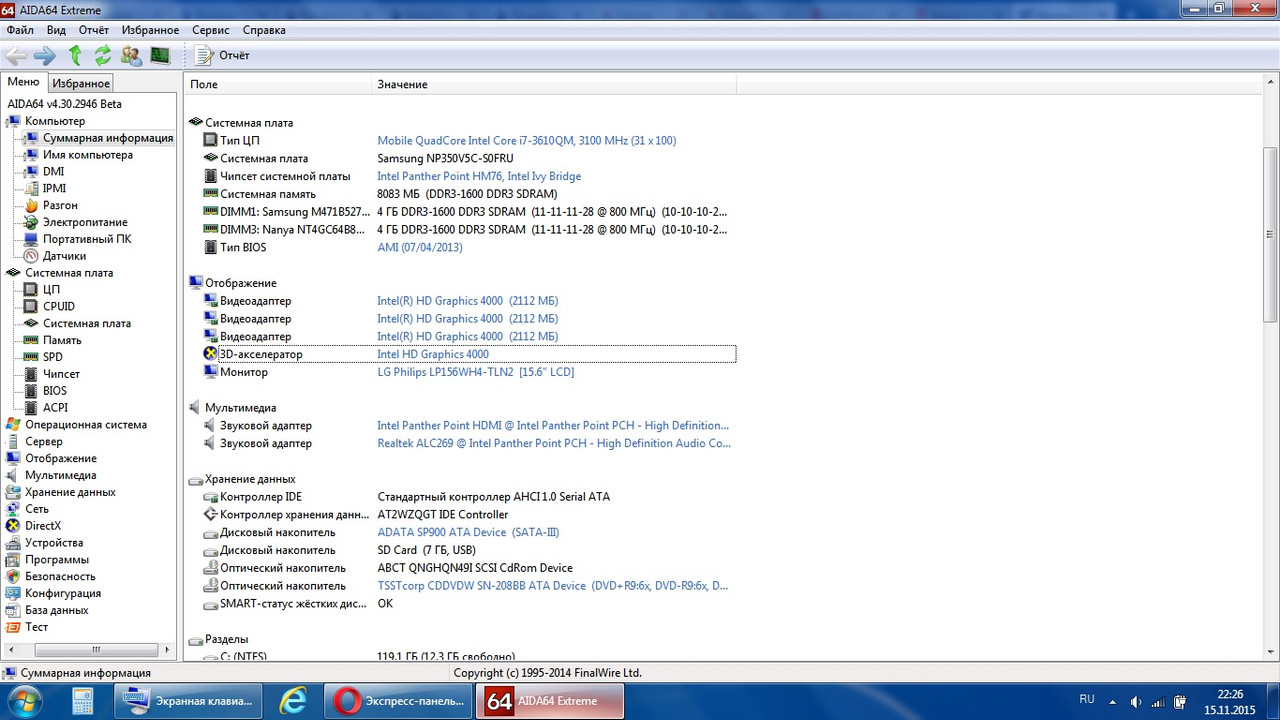Click the RU language indicator in tray
Image resolution: width=1280 pixels, height=720 pixels.
click(1087, 699)
